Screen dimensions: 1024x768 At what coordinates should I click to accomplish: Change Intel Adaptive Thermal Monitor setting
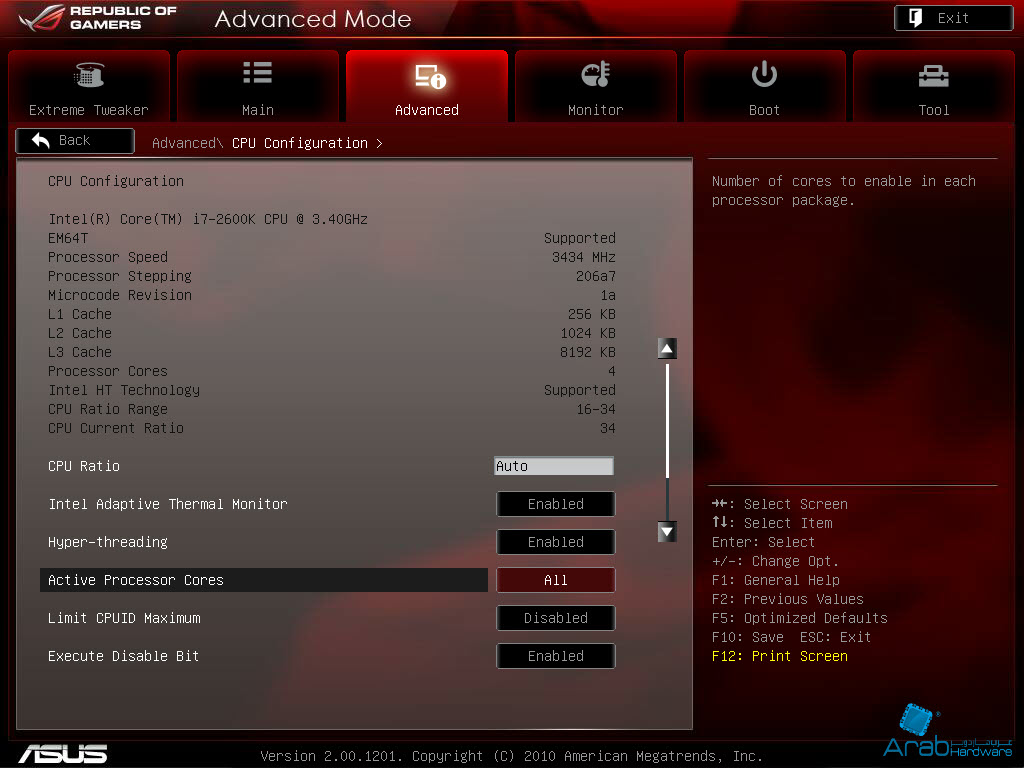point(556,504)
